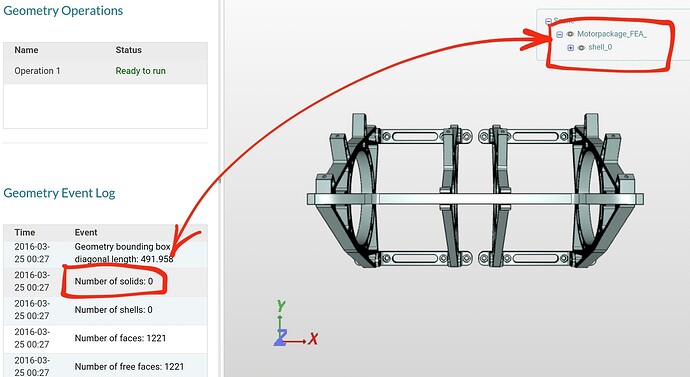
Task: Select the shell_0 tree item
Action: [600, 47]
